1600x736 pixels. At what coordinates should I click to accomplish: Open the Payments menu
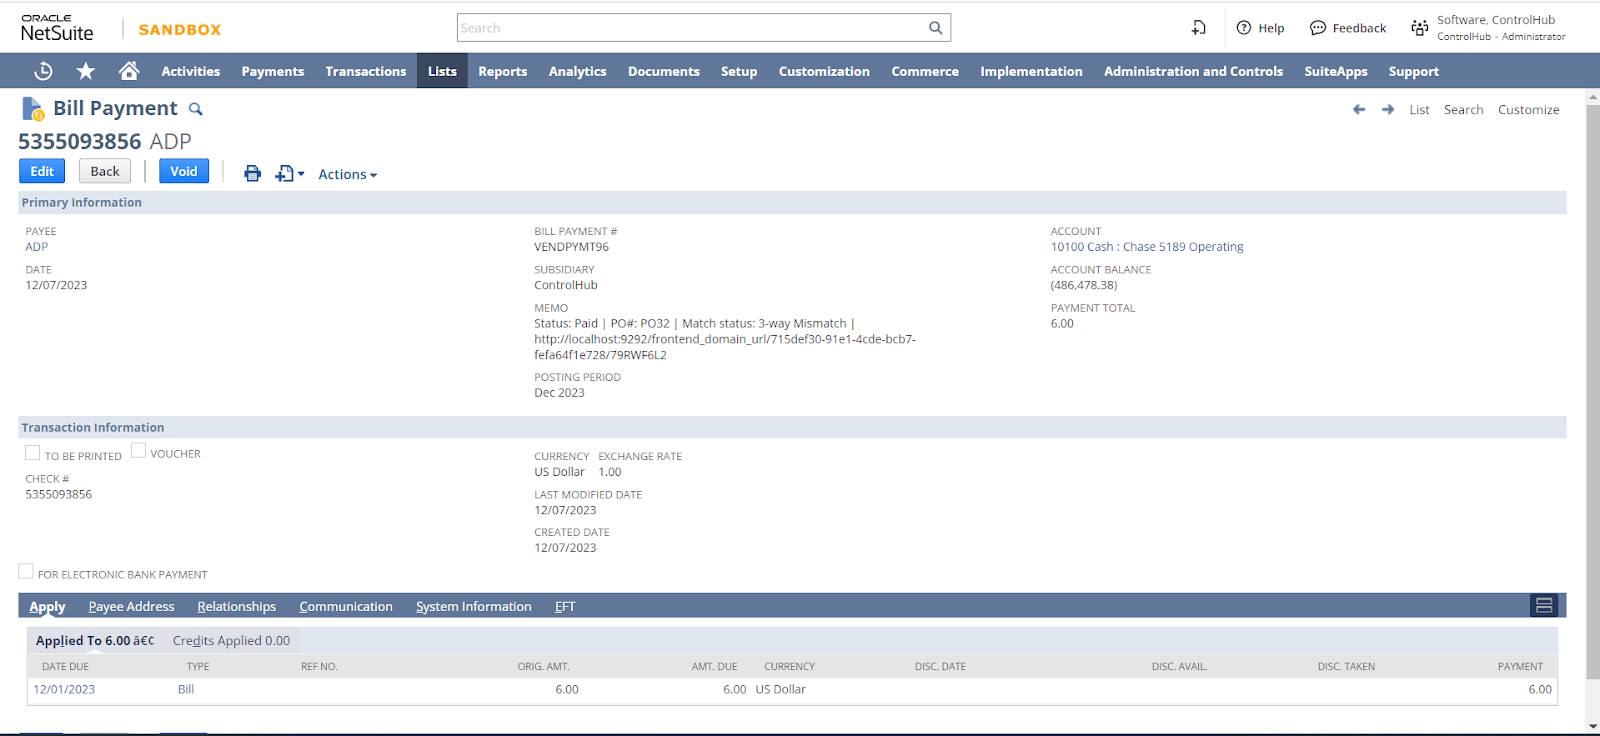272,71
